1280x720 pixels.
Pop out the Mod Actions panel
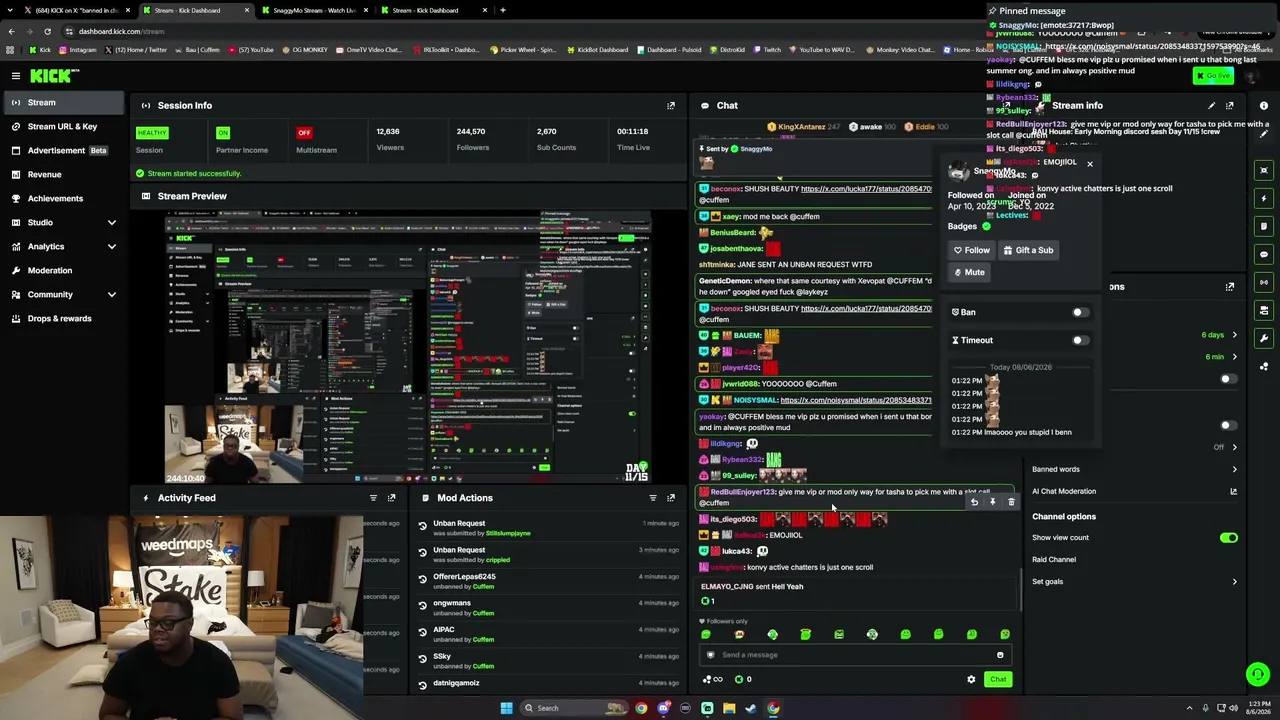point(671,498)
